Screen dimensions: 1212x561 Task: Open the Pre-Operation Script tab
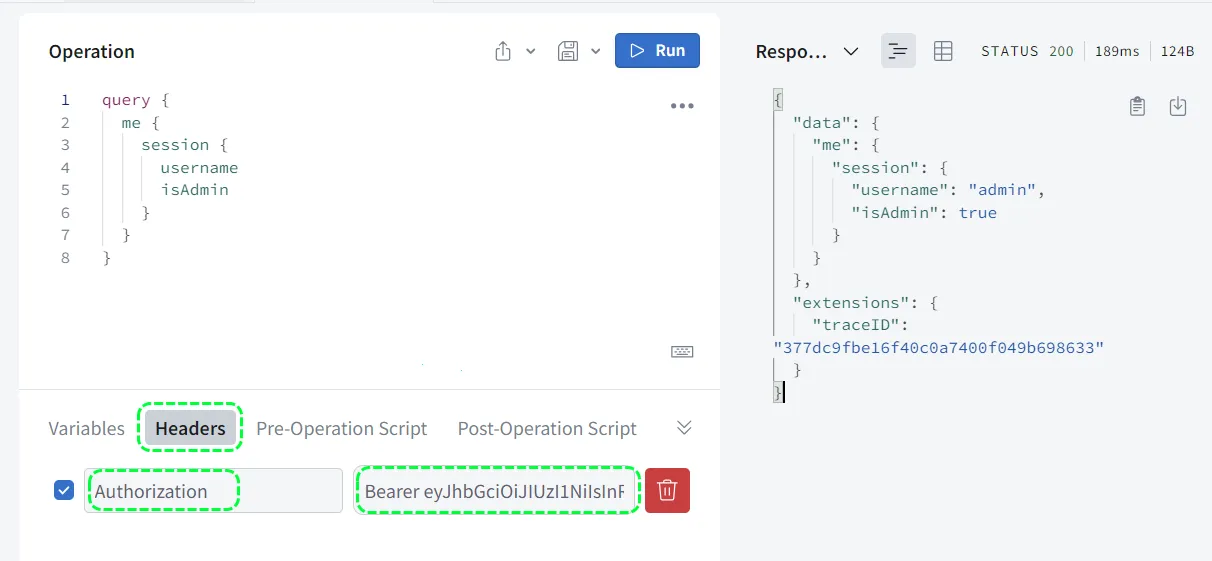(342, 428)
